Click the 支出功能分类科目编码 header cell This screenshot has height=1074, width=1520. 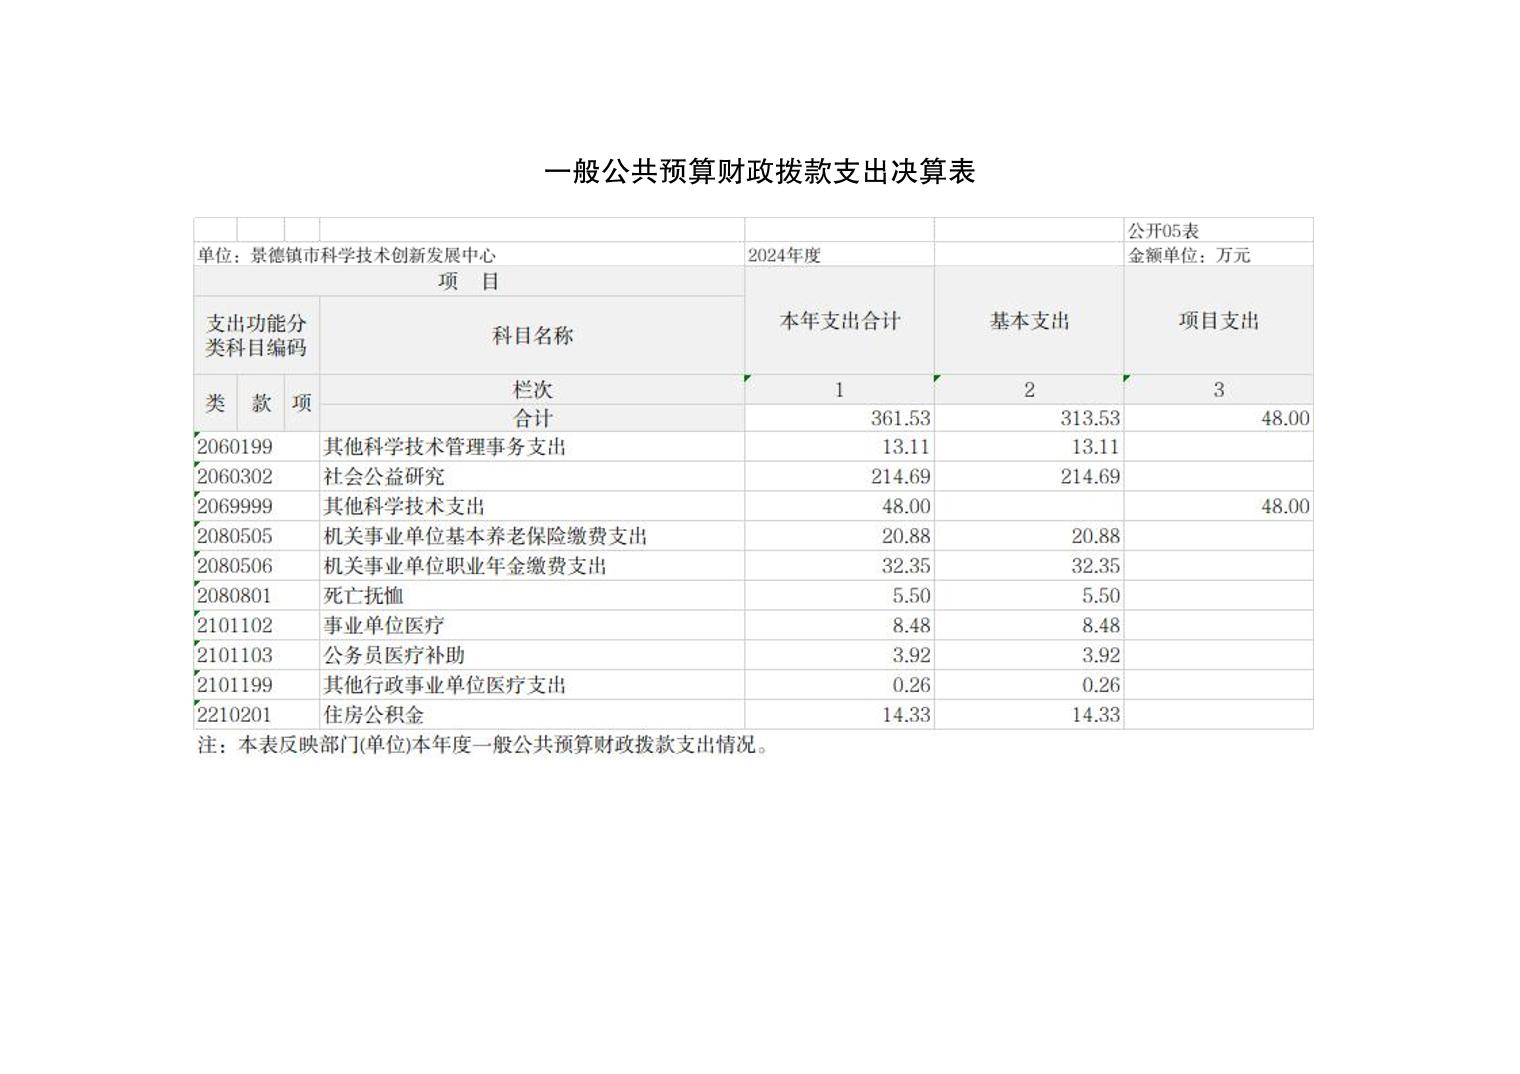coord(256,336)
